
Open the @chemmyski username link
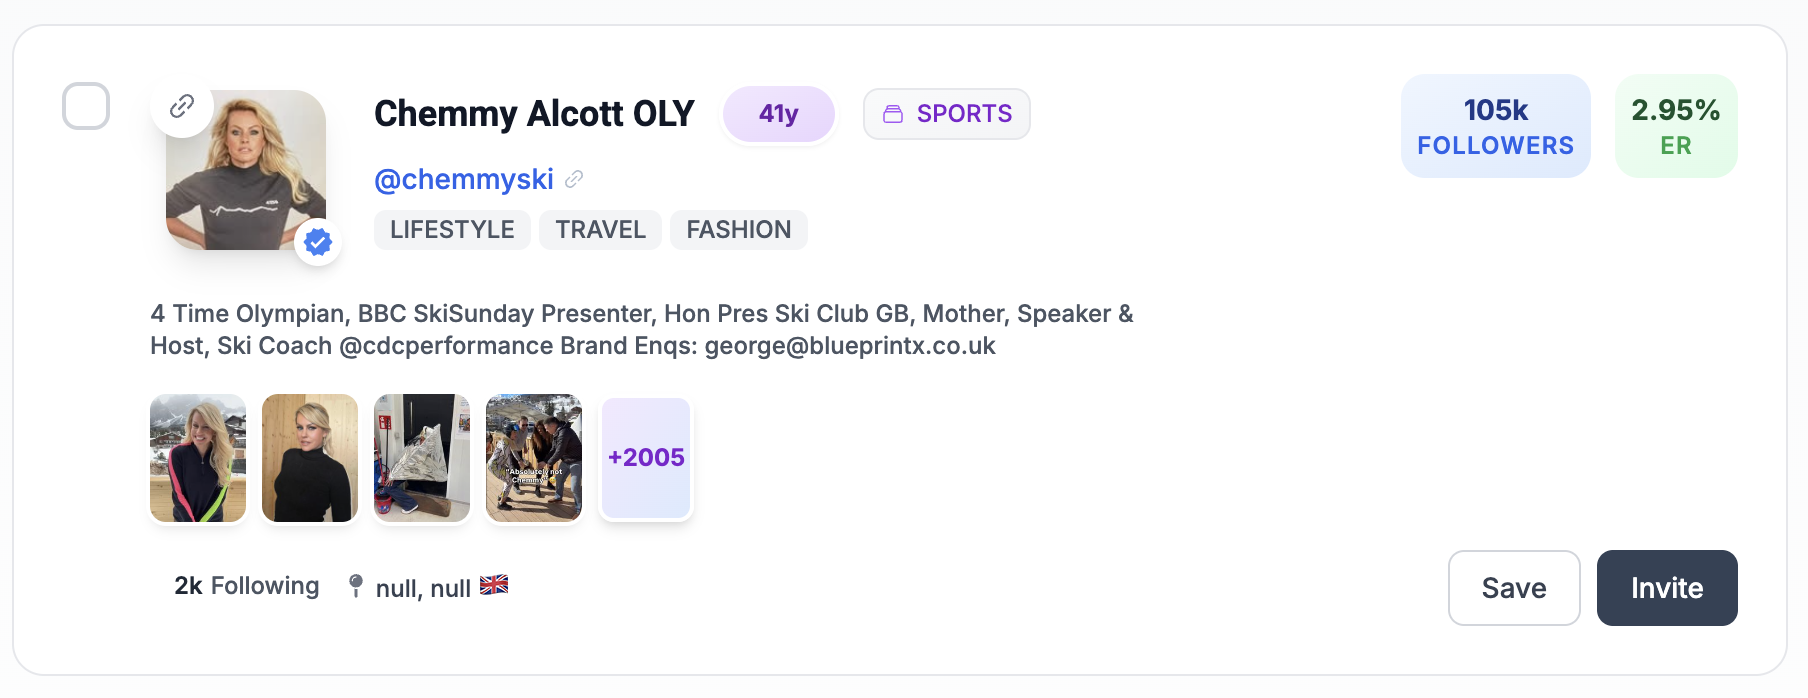(464, 179)
